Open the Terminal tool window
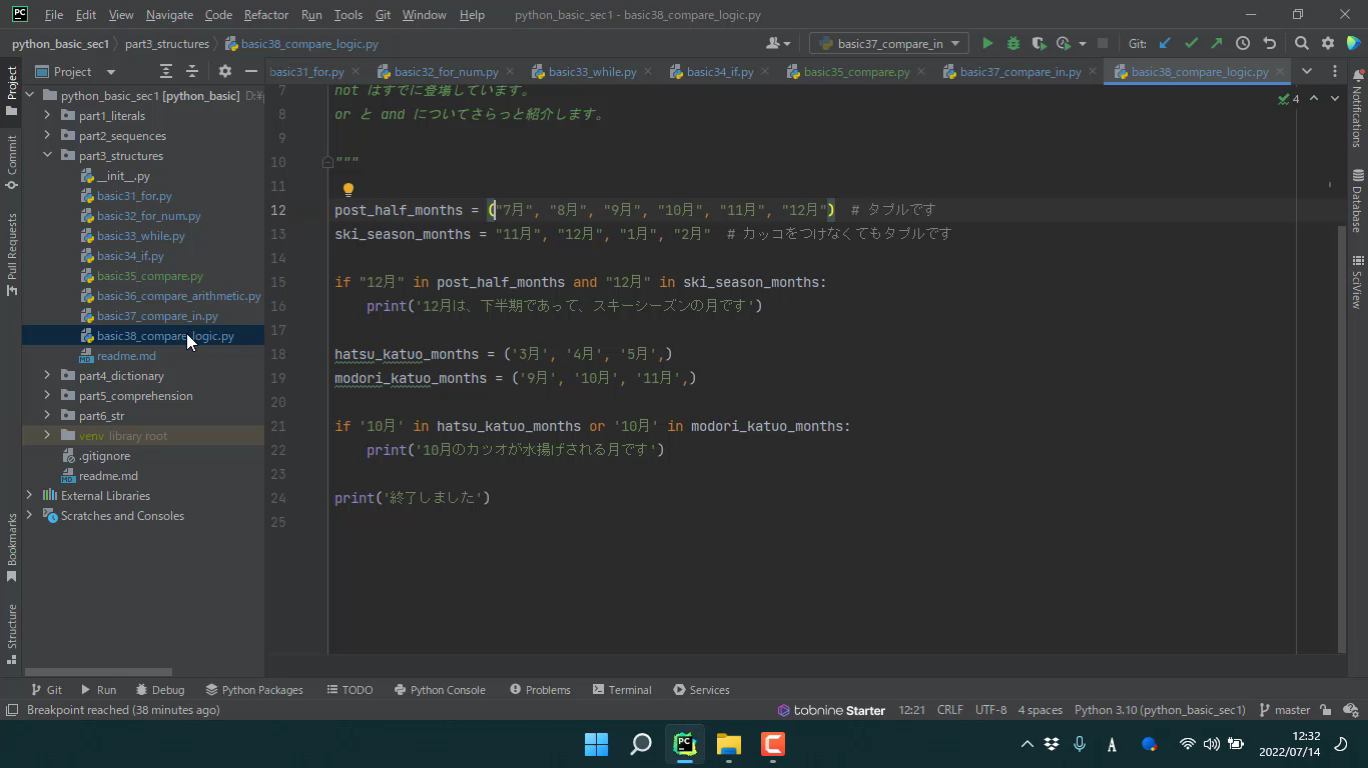The height and width of the screenshot is (768, 1368). 622,690
